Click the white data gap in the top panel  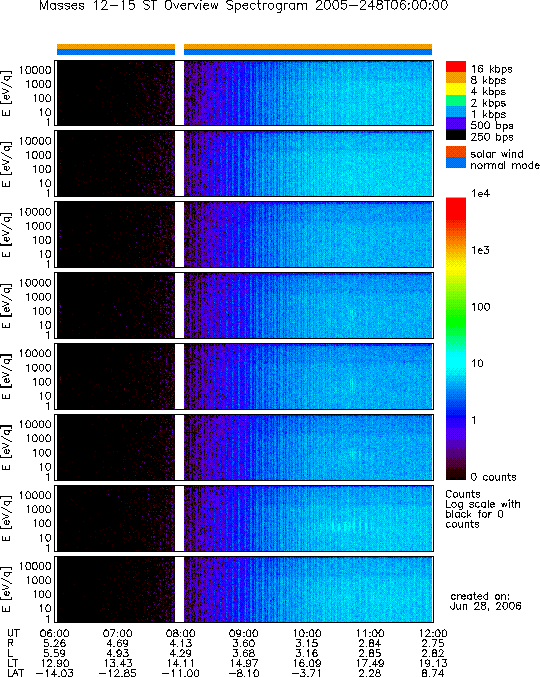tap(179, 93)
